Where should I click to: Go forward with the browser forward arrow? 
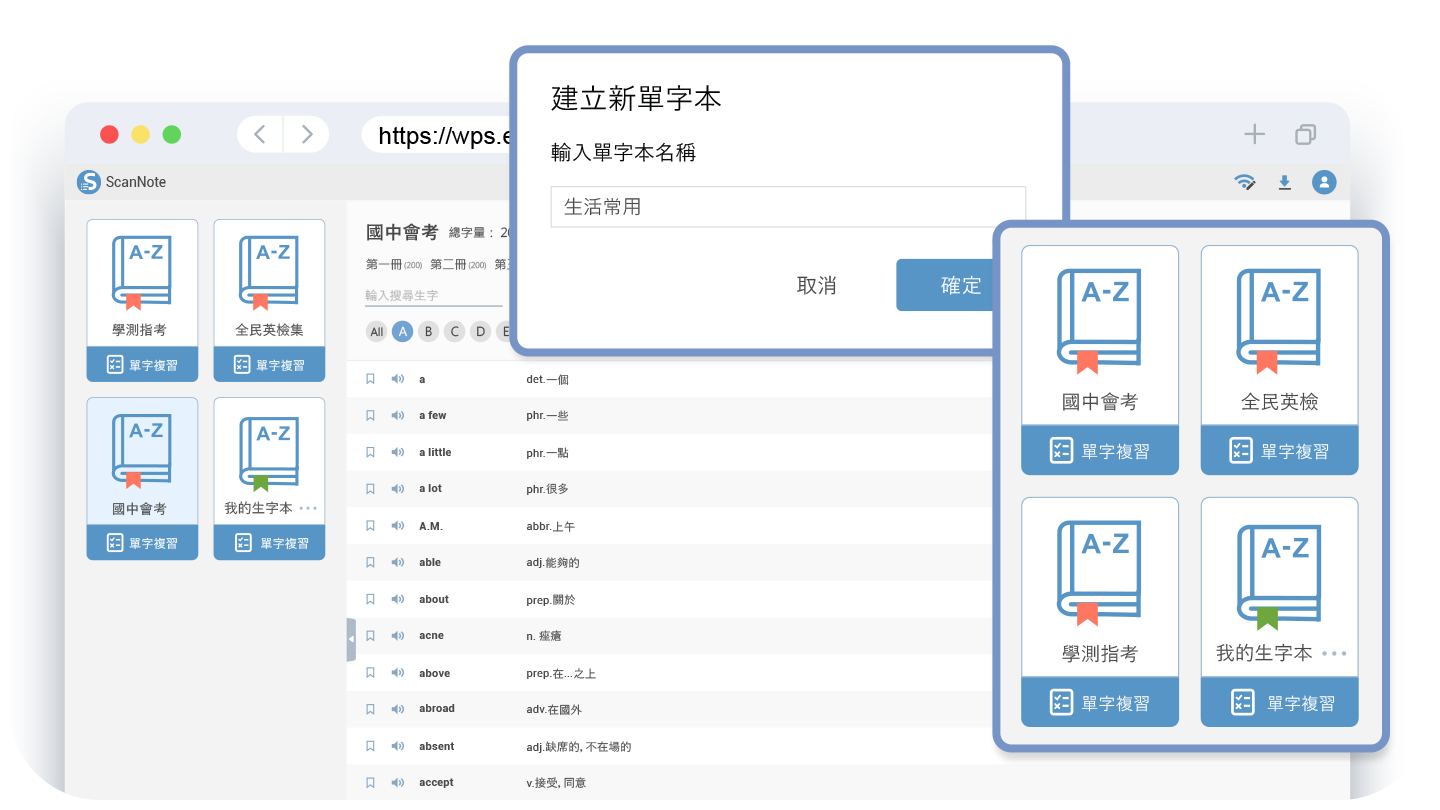[x=307, y=134]
